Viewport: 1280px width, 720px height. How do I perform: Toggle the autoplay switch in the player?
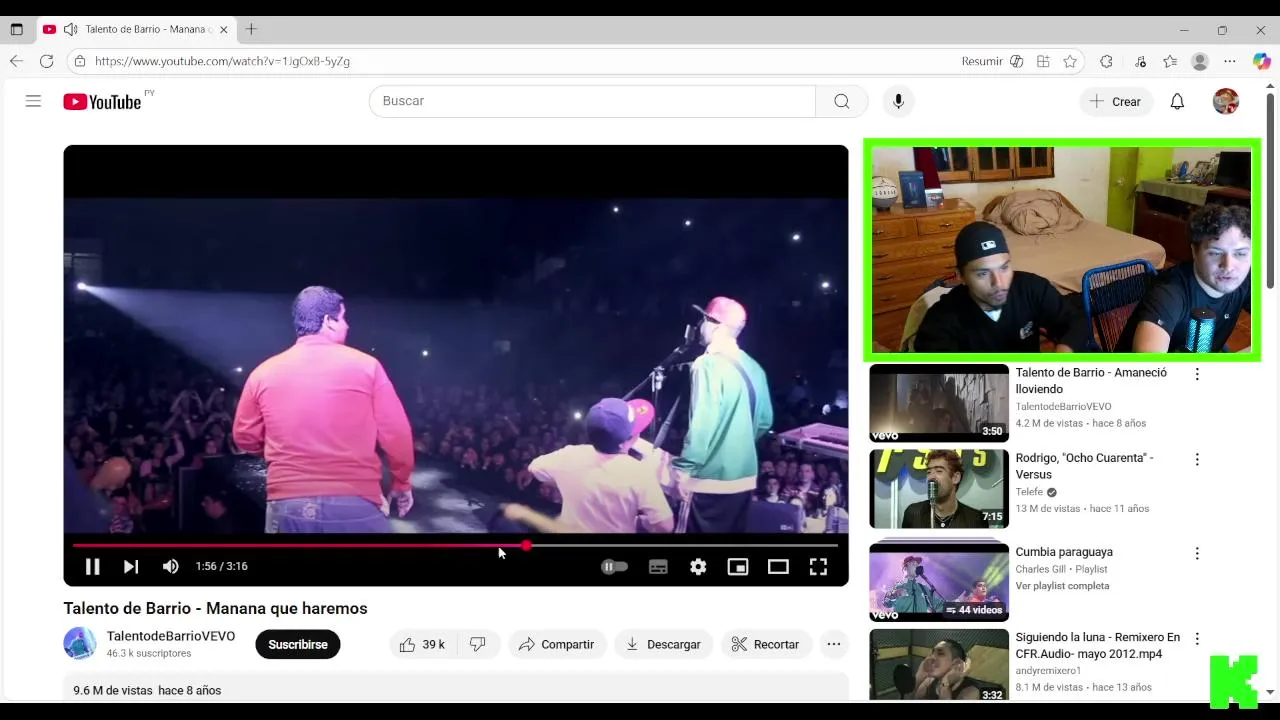(614, 567)
